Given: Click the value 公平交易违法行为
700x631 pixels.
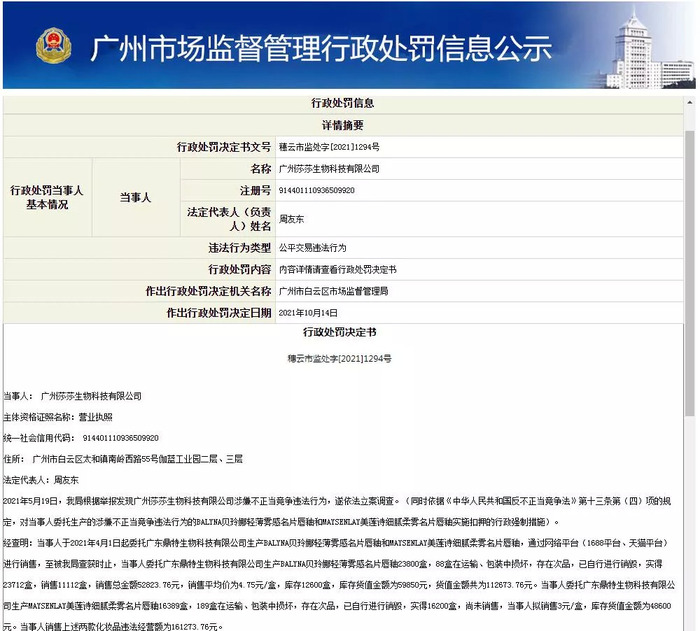Looking at the screenshot, I should (x=312, y=248).
